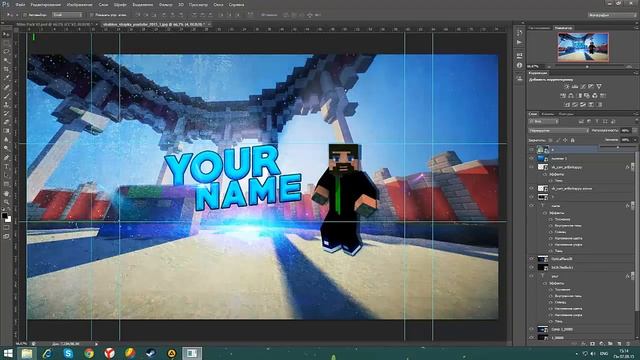Image resolution: width=640 pixels, height=360 pixels.
Task: Select the Clone Stamp tool
Action: (x=6, y=104)
